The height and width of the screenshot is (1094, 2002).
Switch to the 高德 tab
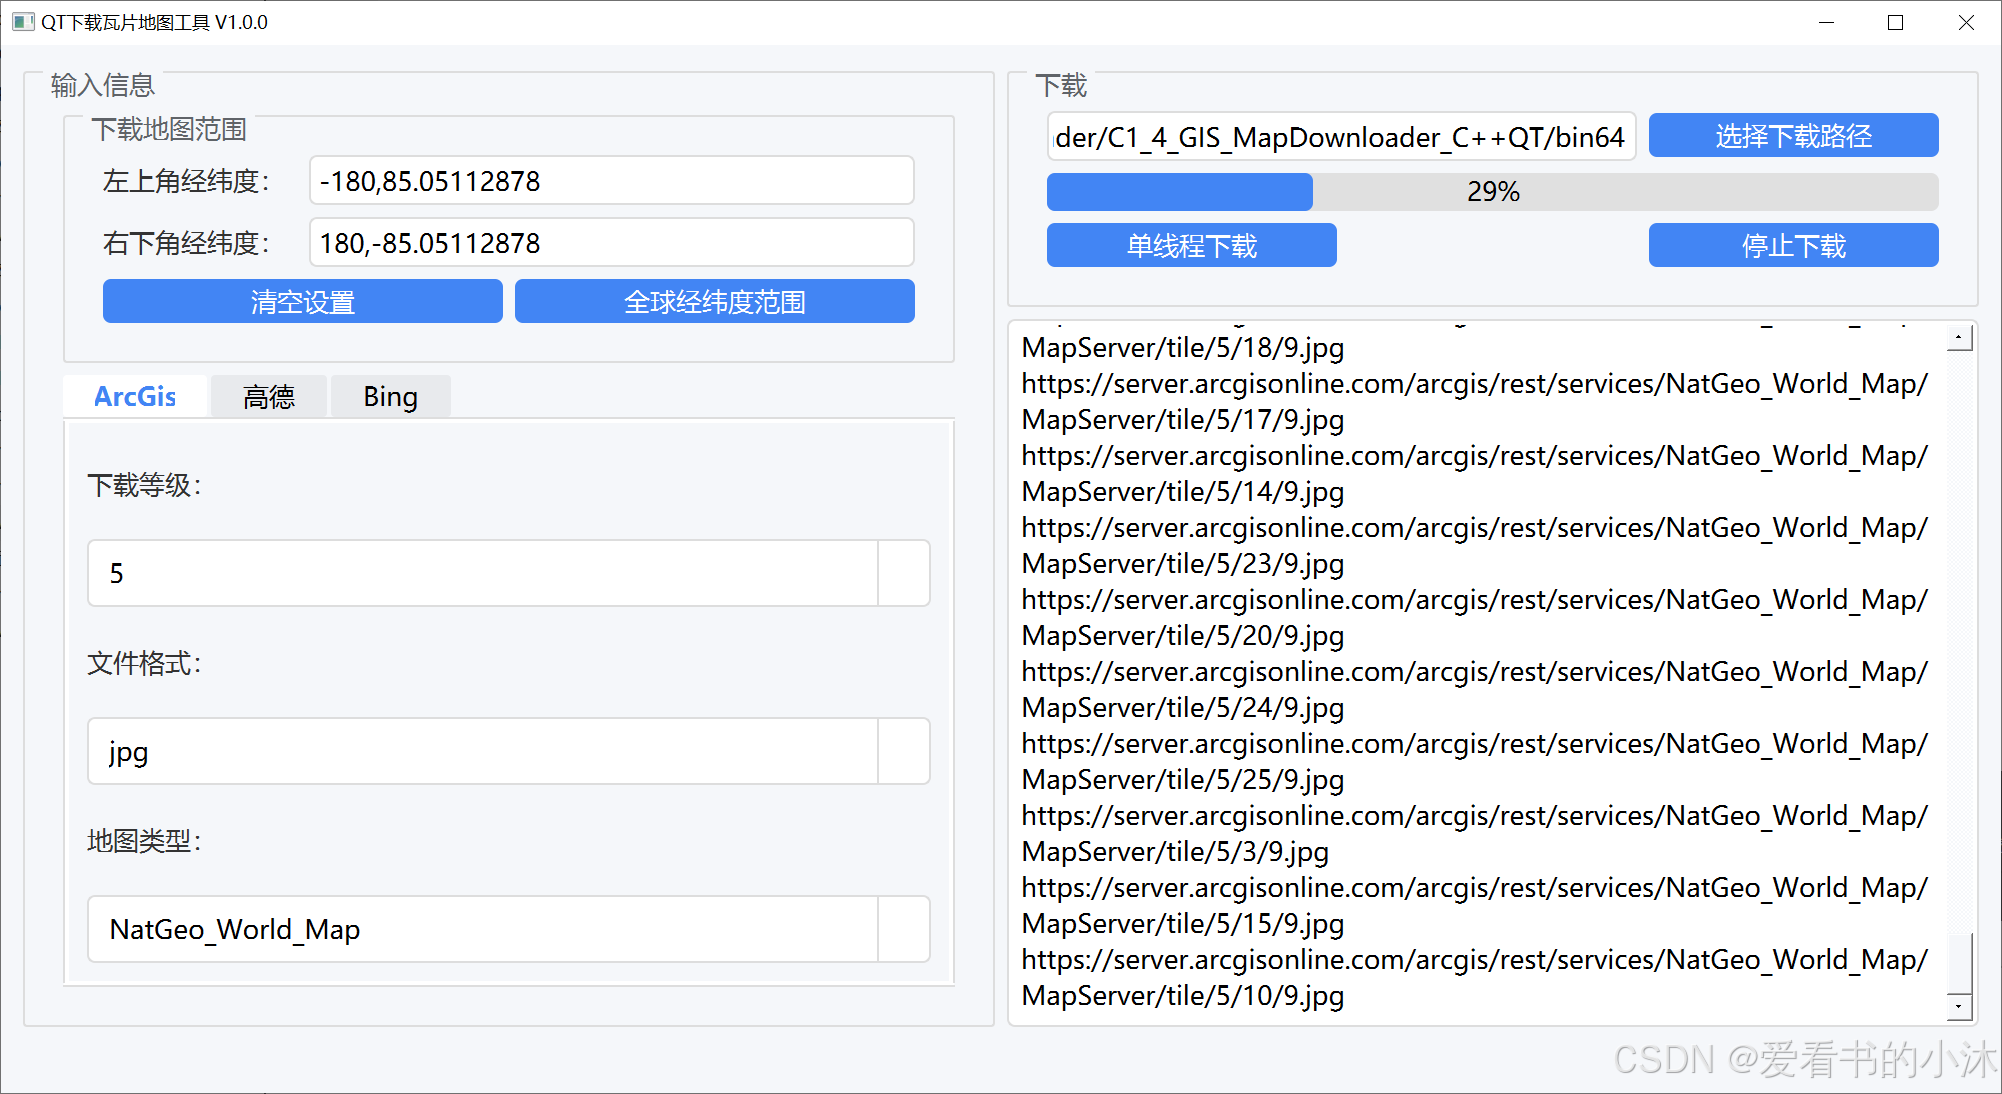pyautogui.click(x=268, y=397)
